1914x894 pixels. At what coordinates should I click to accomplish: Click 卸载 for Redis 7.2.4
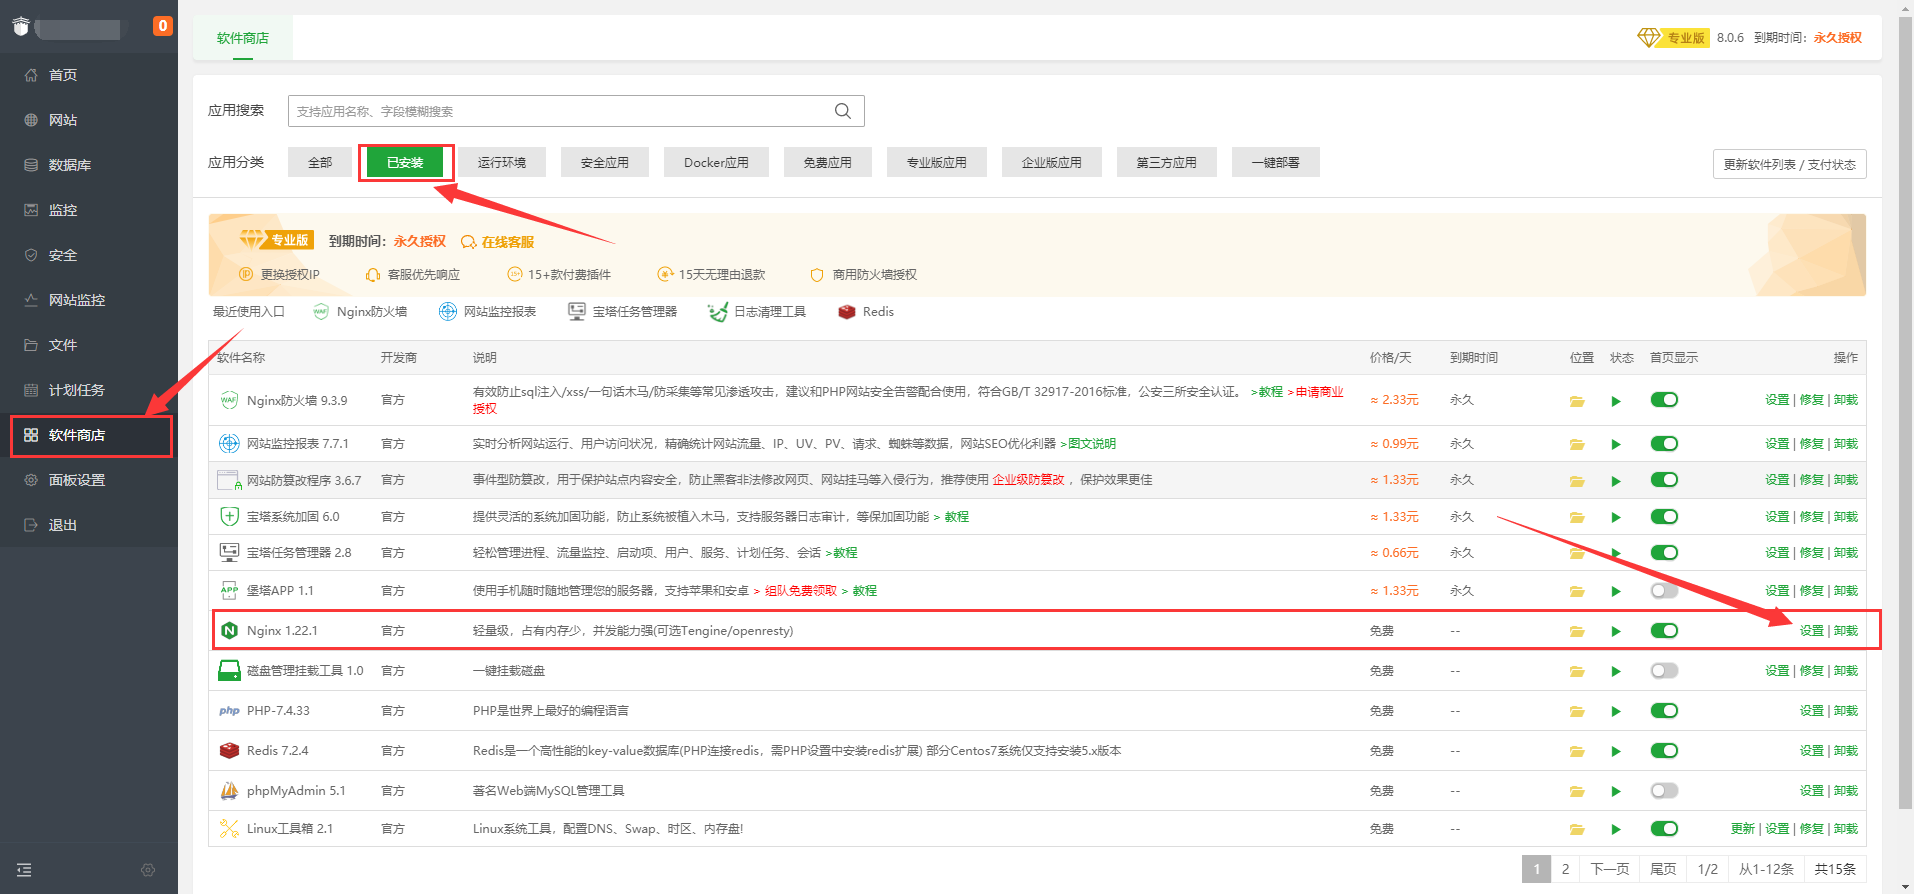coord(1846,751)
